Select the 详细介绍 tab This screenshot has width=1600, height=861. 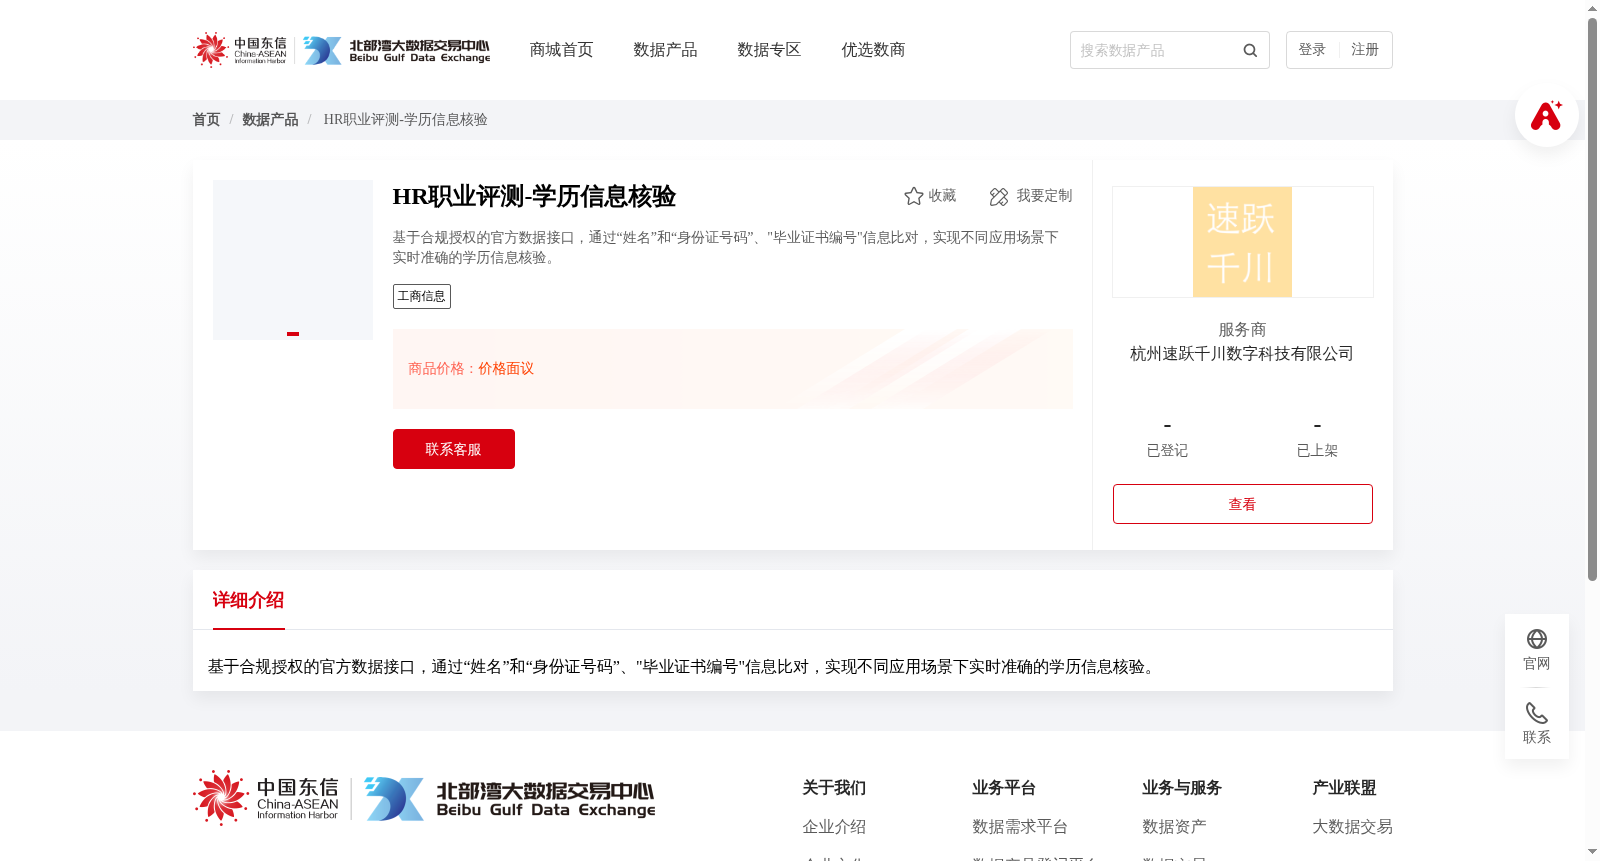coord(248,600)
